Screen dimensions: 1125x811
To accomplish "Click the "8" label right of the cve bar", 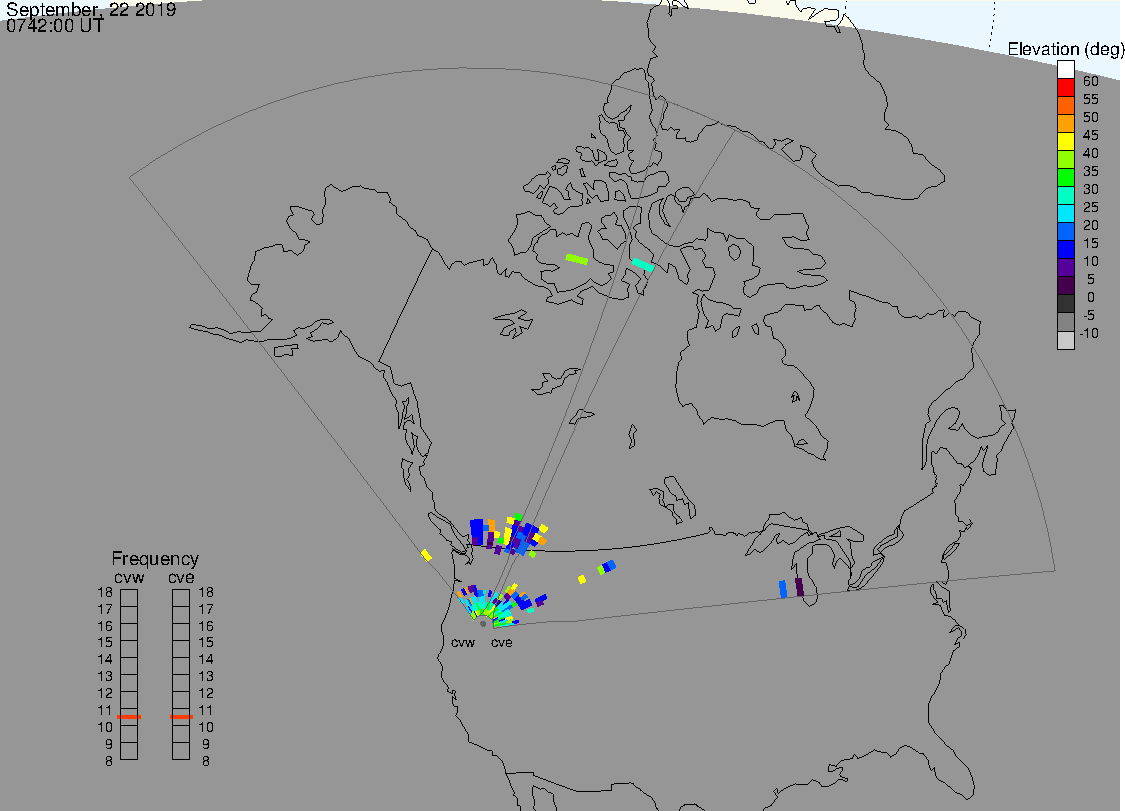I will tap(206, 761).
